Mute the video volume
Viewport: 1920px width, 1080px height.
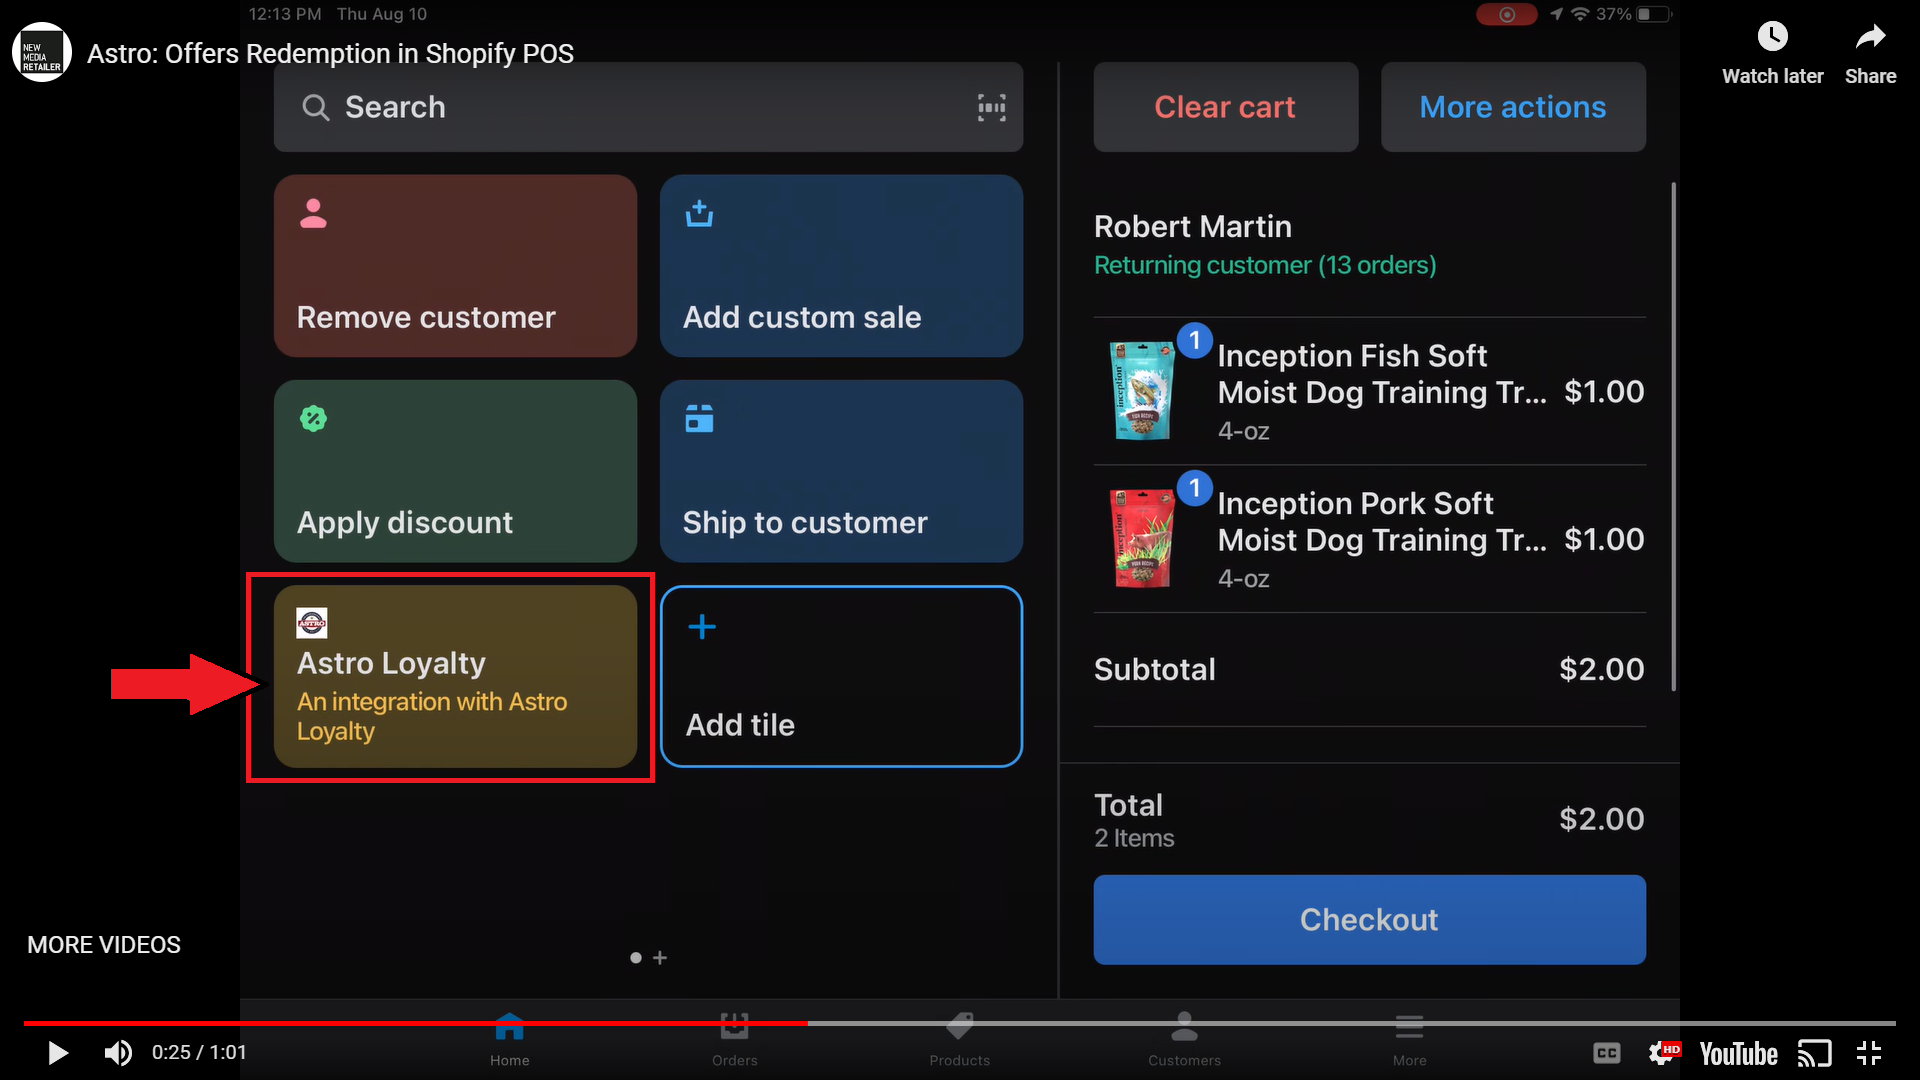point(118,1053)
